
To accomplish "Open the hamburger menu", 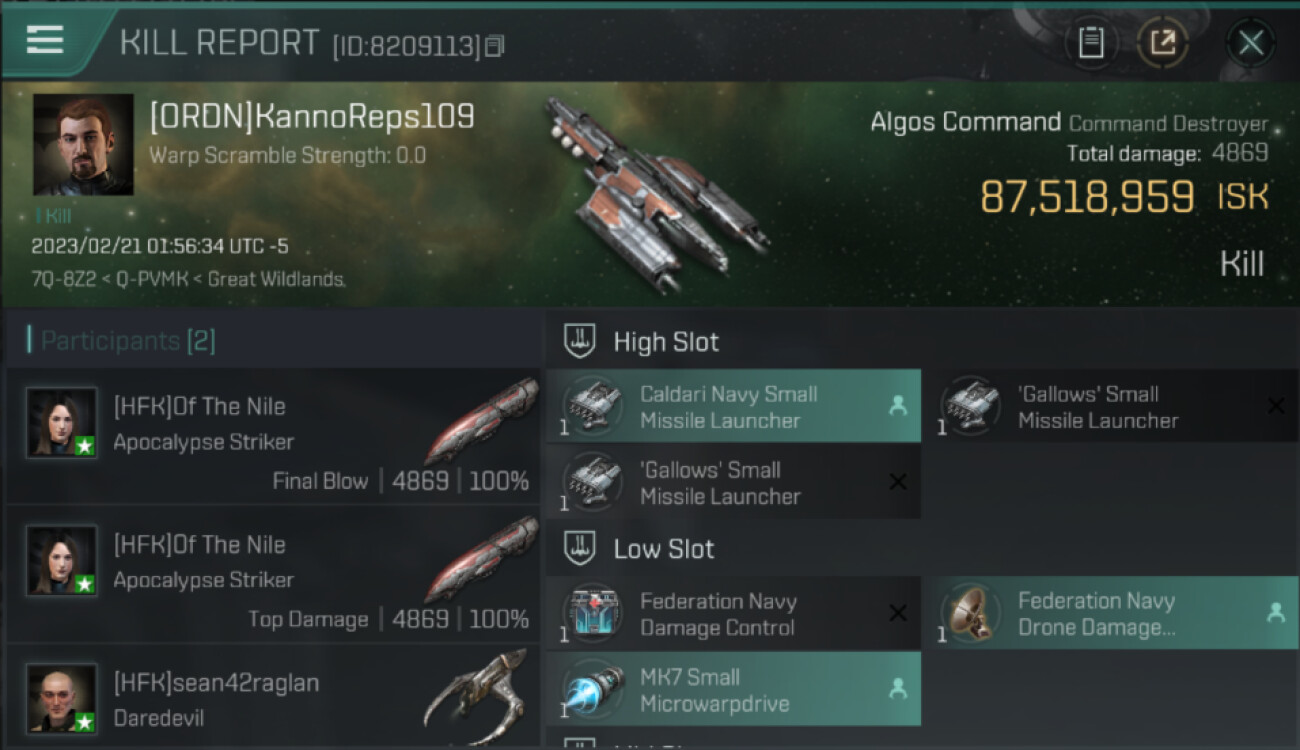I will coord(45,40).
